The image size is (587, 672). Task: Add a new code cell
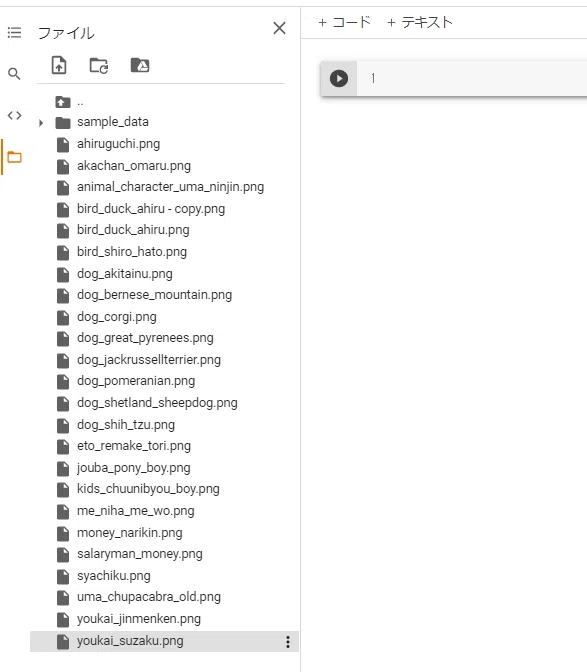344,22
